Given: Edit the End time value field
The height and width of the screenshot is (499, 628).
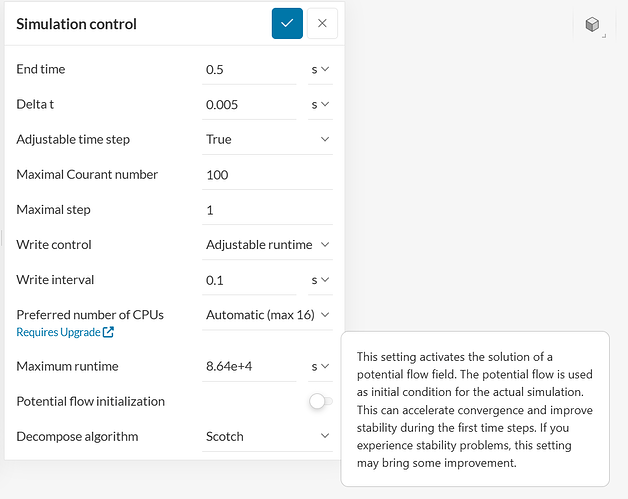Looking at the screenshot, I should tap(248, 69).
